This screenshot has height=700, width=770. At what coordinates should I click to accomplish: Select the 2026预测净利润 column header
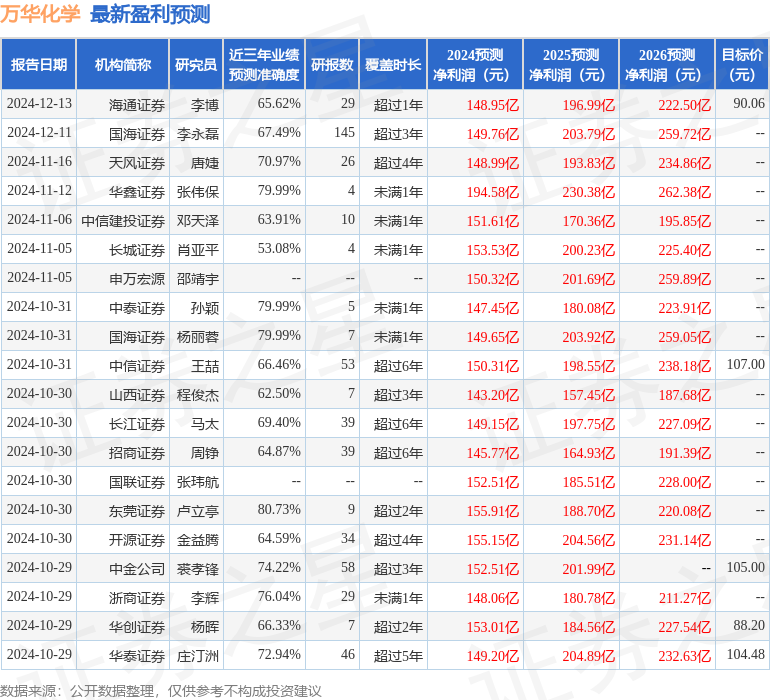point(667,64)
